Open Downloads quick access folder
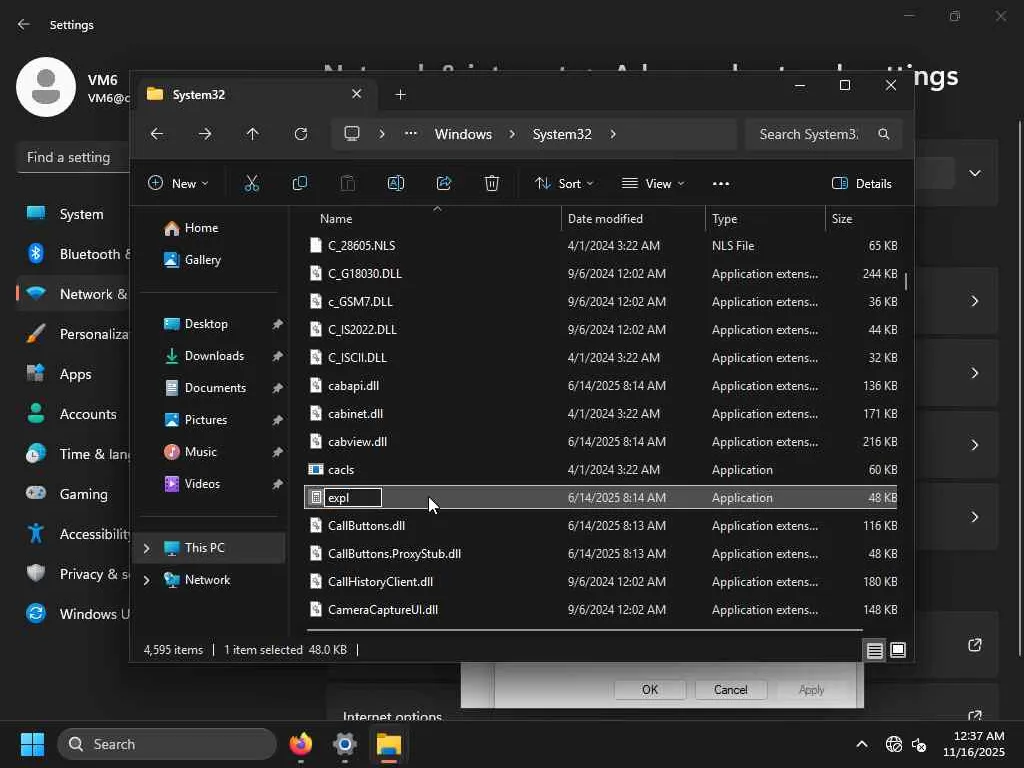Viewport: 1024px width, 768px height. (x=214, y=356)
